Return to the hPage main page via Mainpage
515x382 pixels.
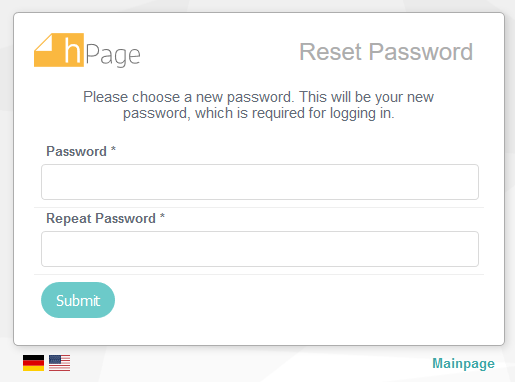pos(463,363)
